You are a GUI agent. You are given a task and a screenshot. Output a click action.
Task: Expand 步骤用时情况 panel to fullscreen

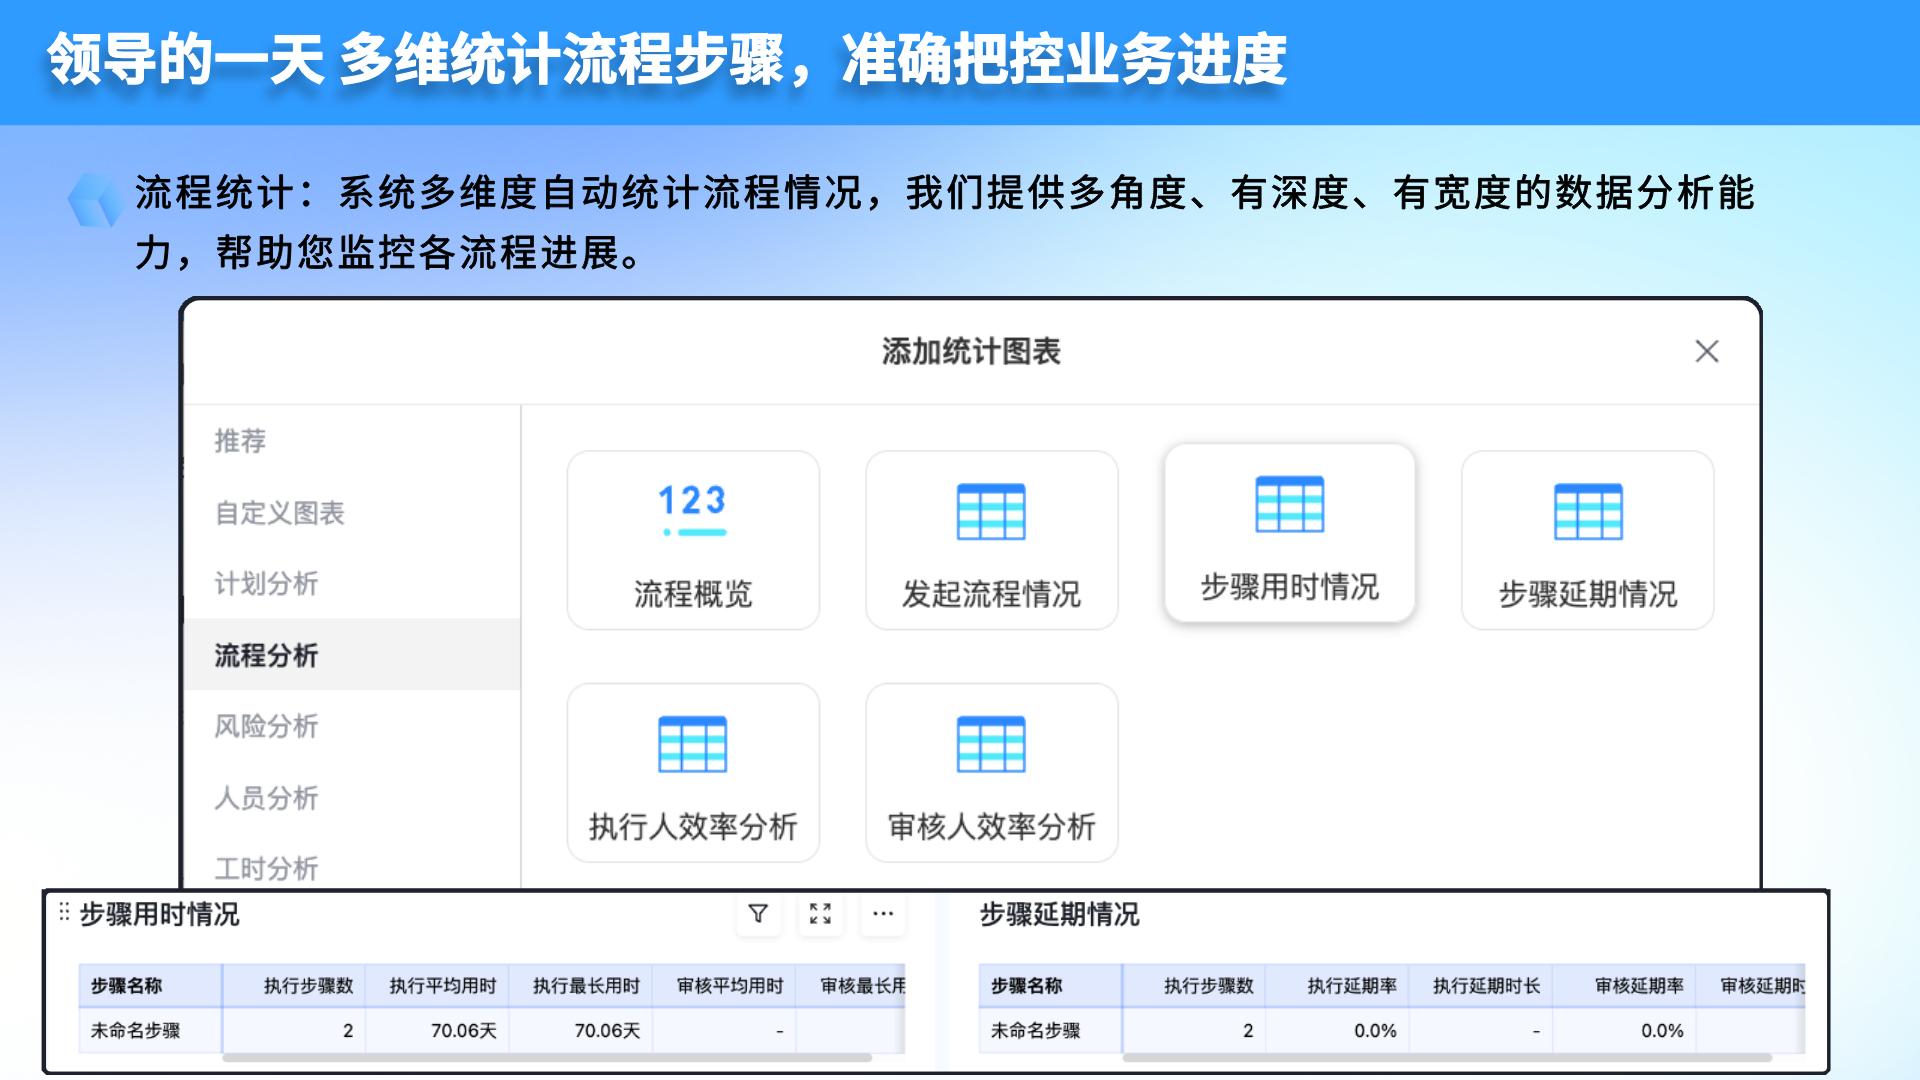point(820,914)
